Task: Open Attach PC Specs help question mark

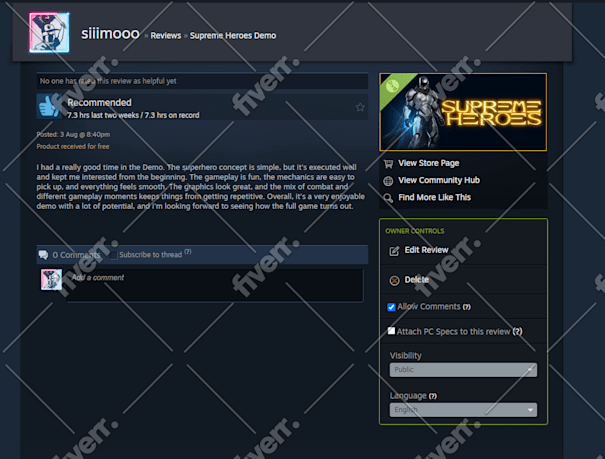Action: tap(517, 332)
